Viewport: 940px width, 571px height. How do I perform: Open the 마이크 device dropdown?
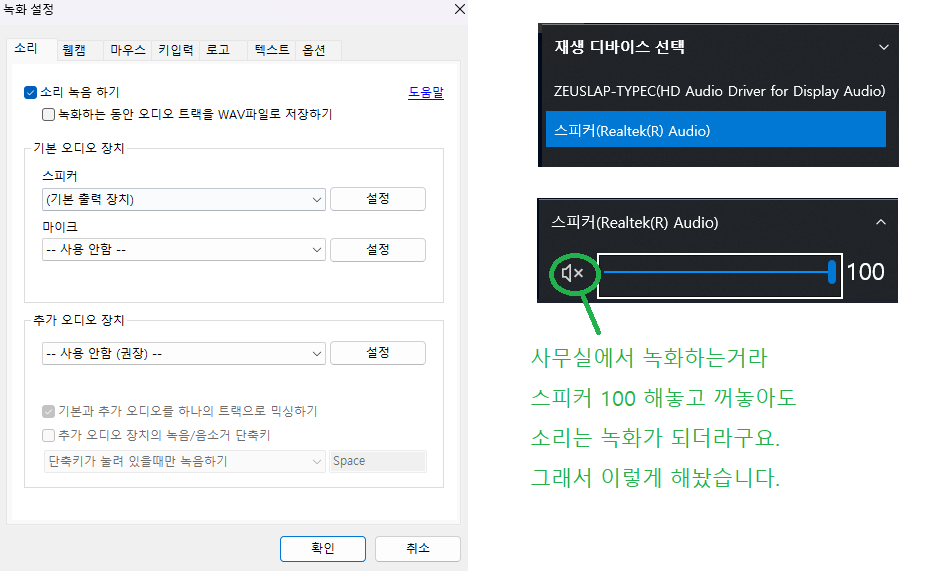click(x=183, y=250)
